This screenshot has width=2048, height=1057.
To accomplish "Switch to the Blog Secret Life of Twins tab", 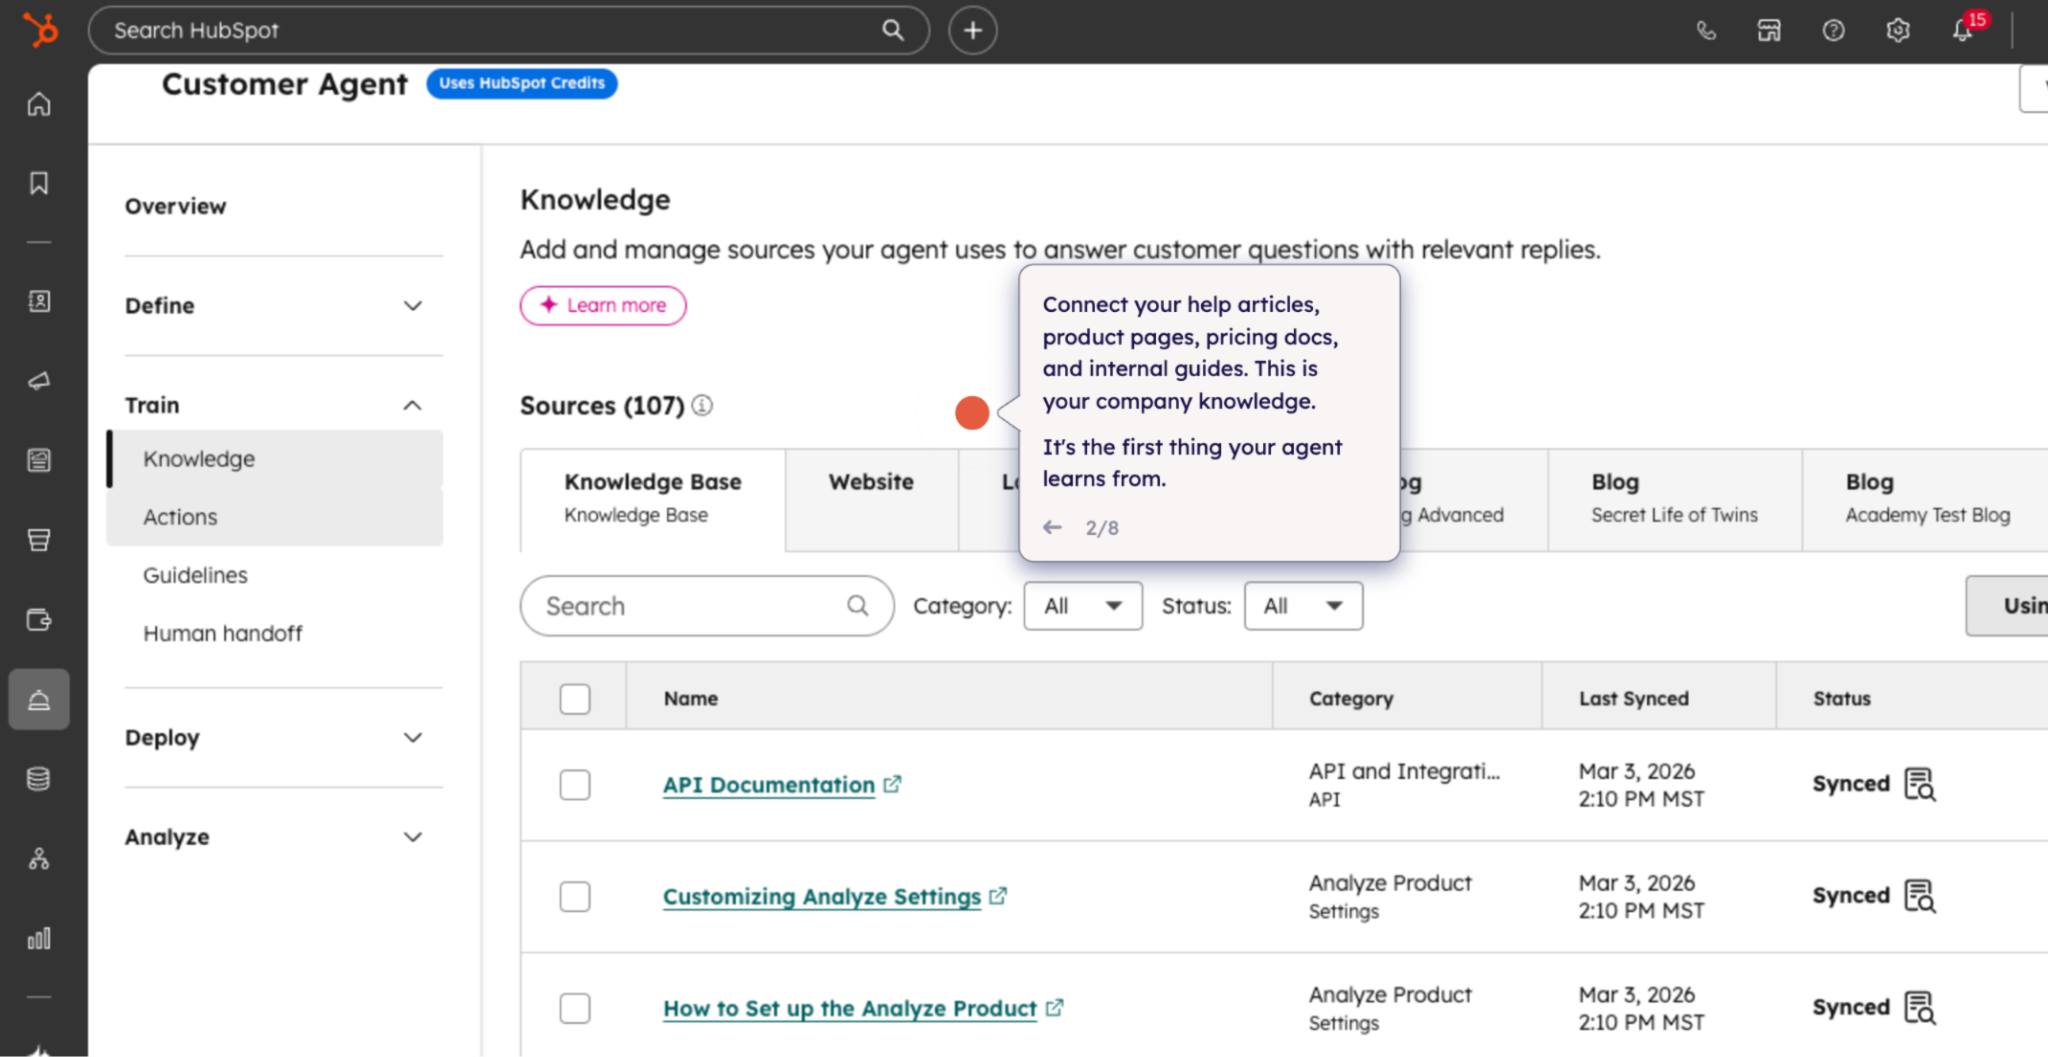I will click(1675, 499).
